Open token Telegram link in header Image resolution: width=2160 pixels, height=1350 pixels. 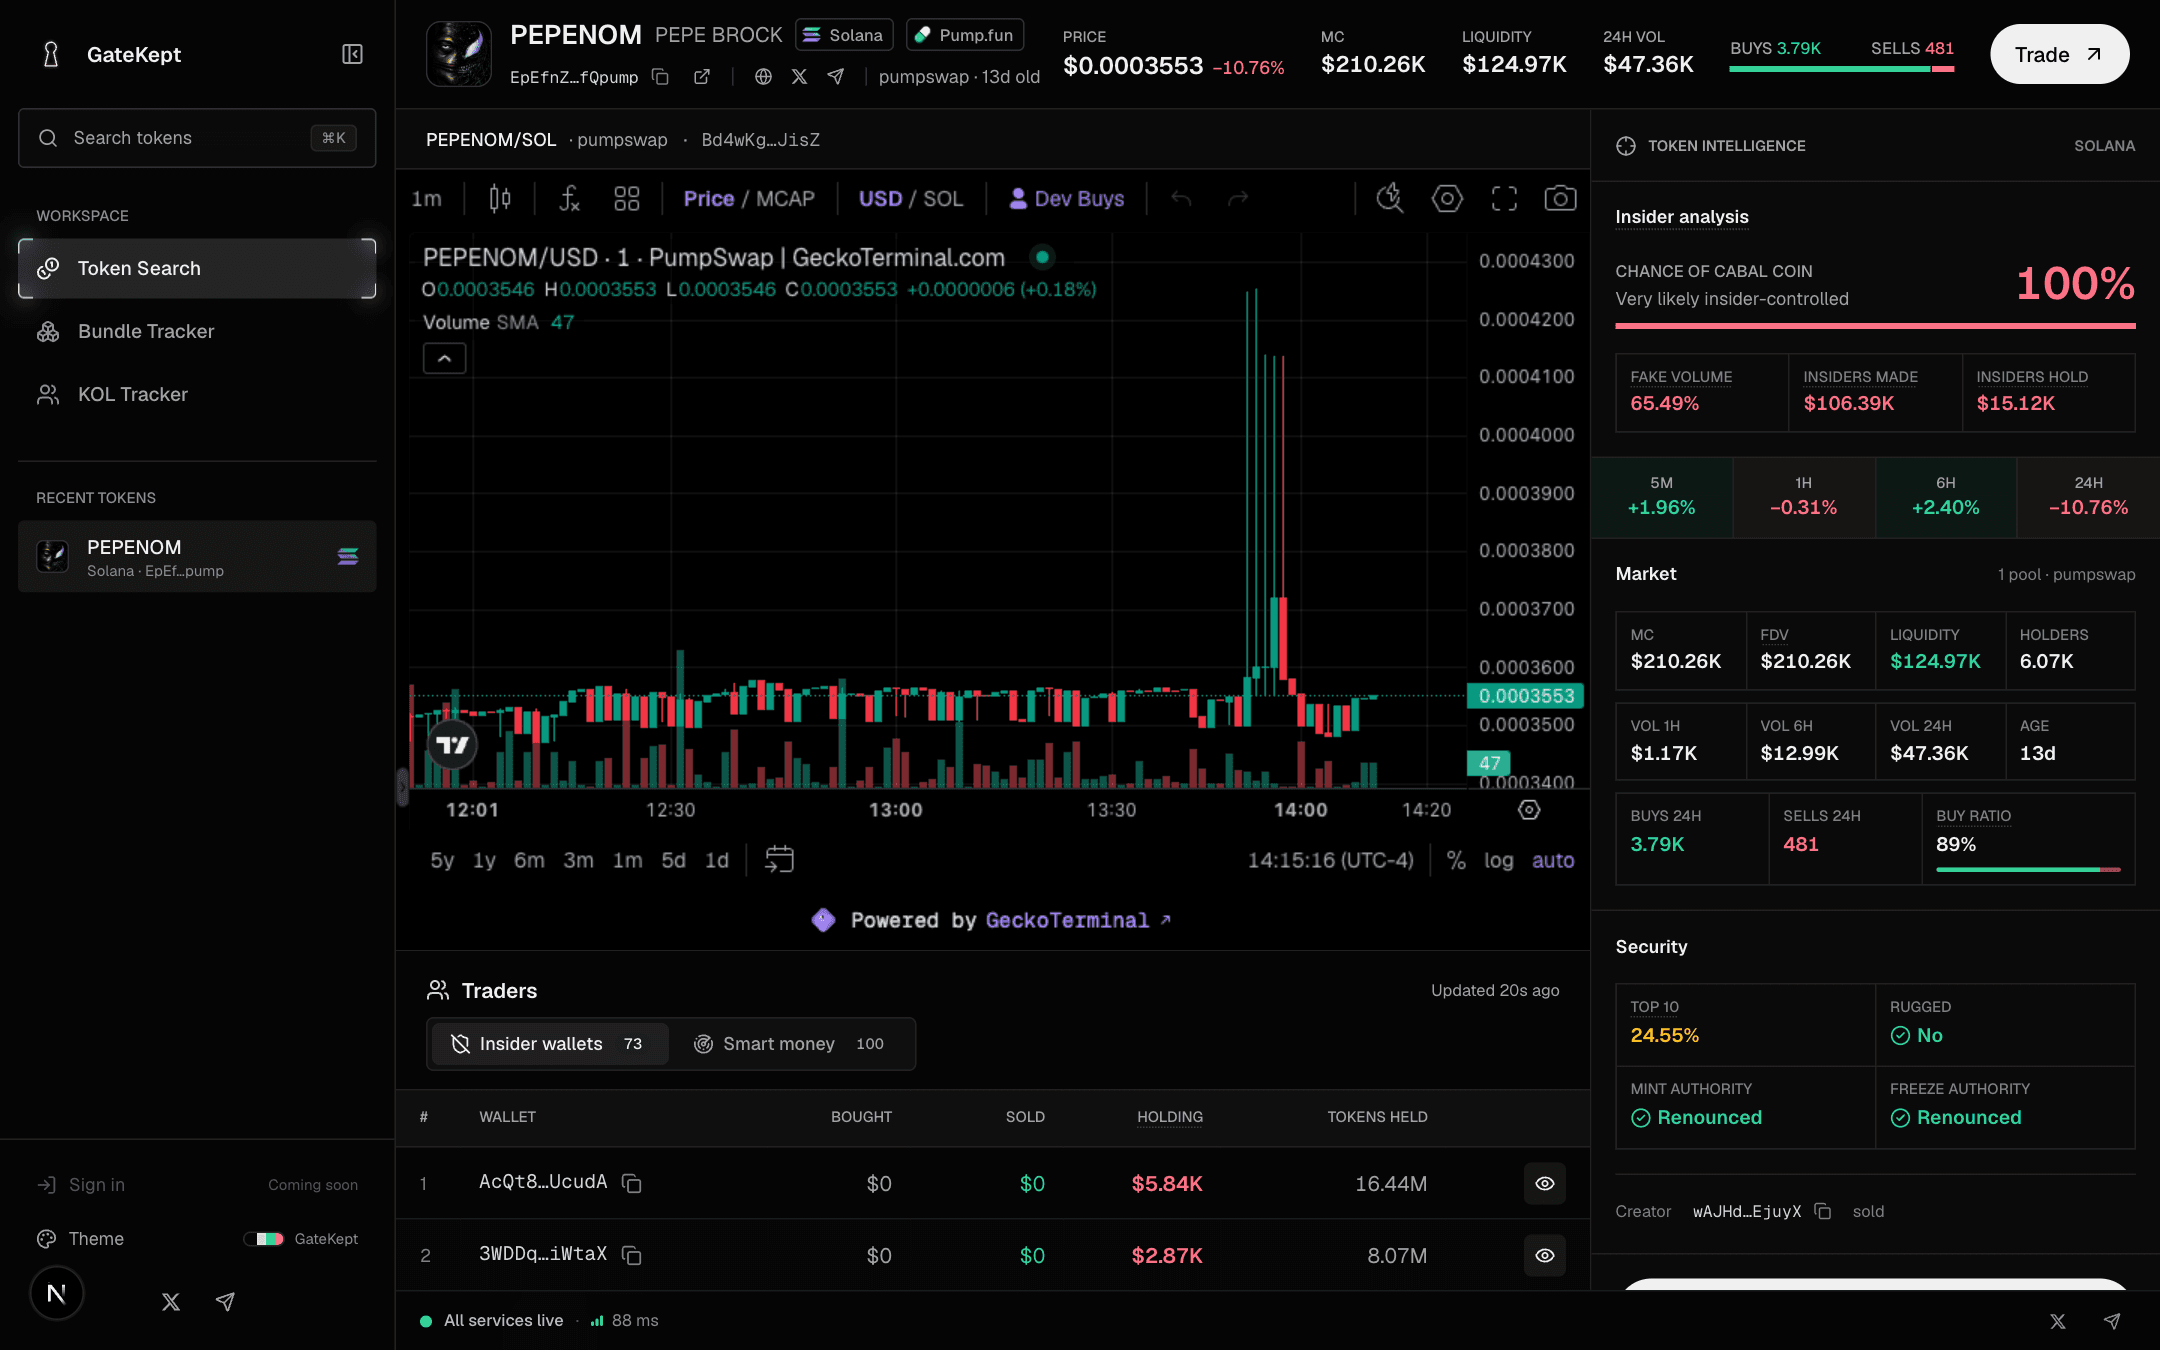(836, 77)
